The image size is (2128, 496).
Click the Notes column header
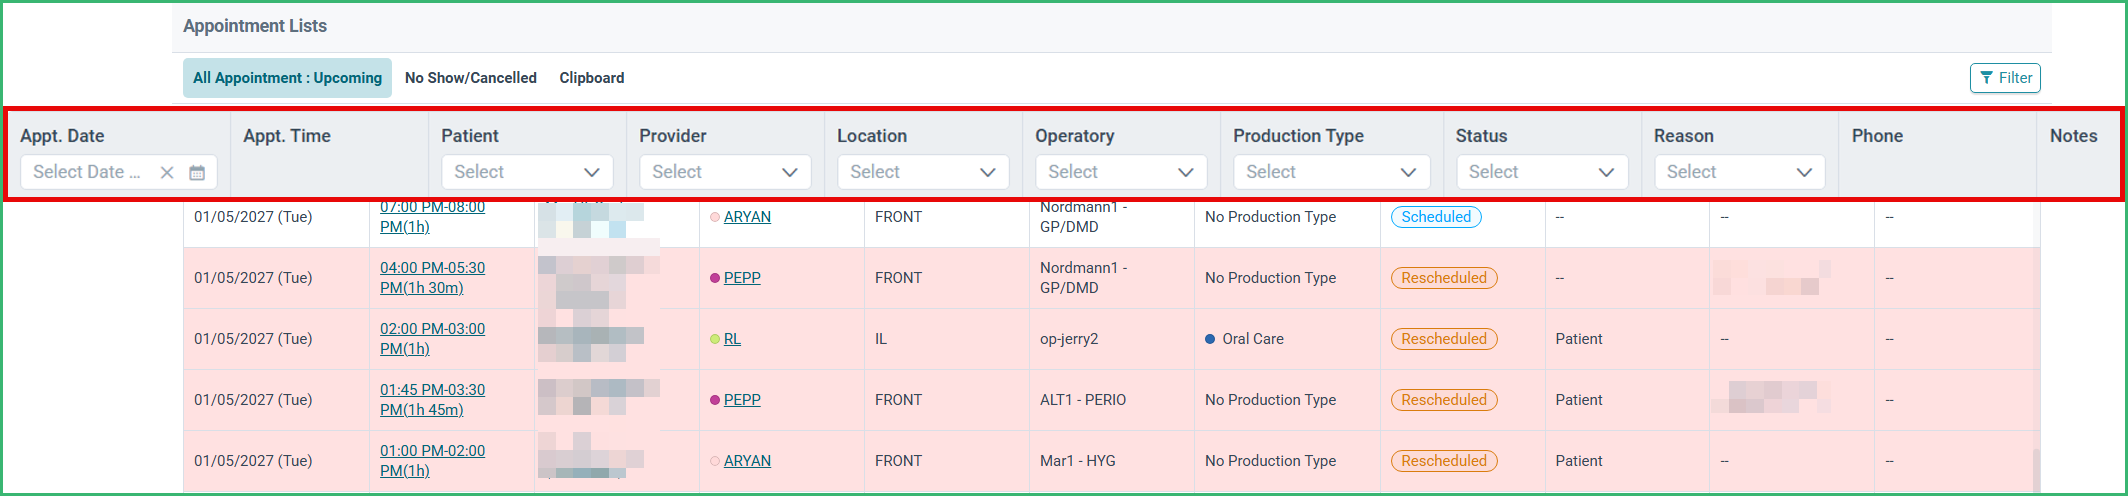point(2073,136)
